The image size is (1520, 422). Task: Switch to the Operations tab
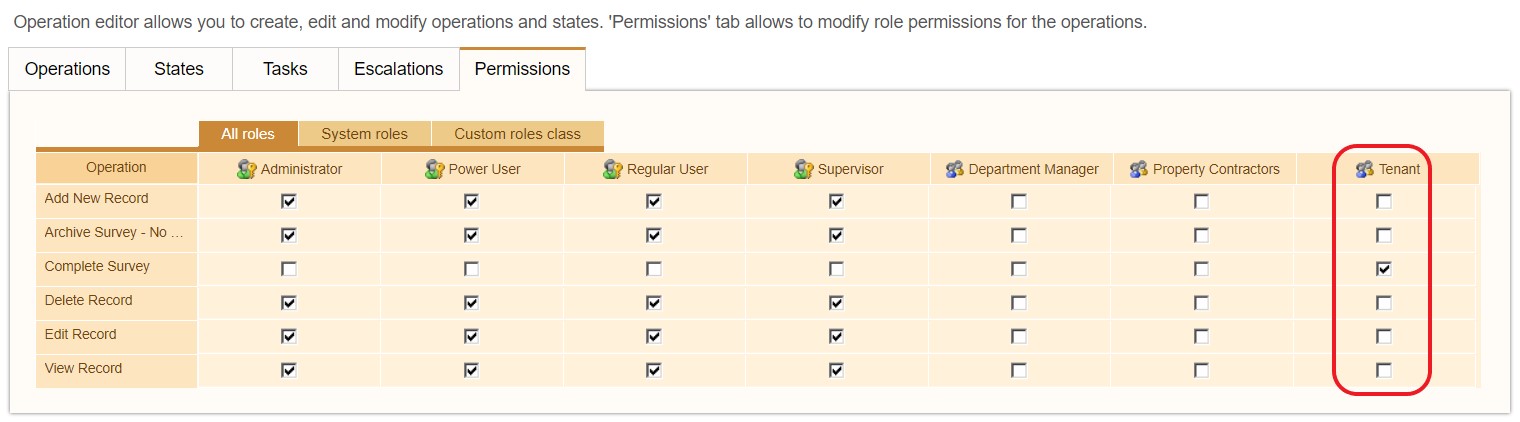click(x=67, y=69)
